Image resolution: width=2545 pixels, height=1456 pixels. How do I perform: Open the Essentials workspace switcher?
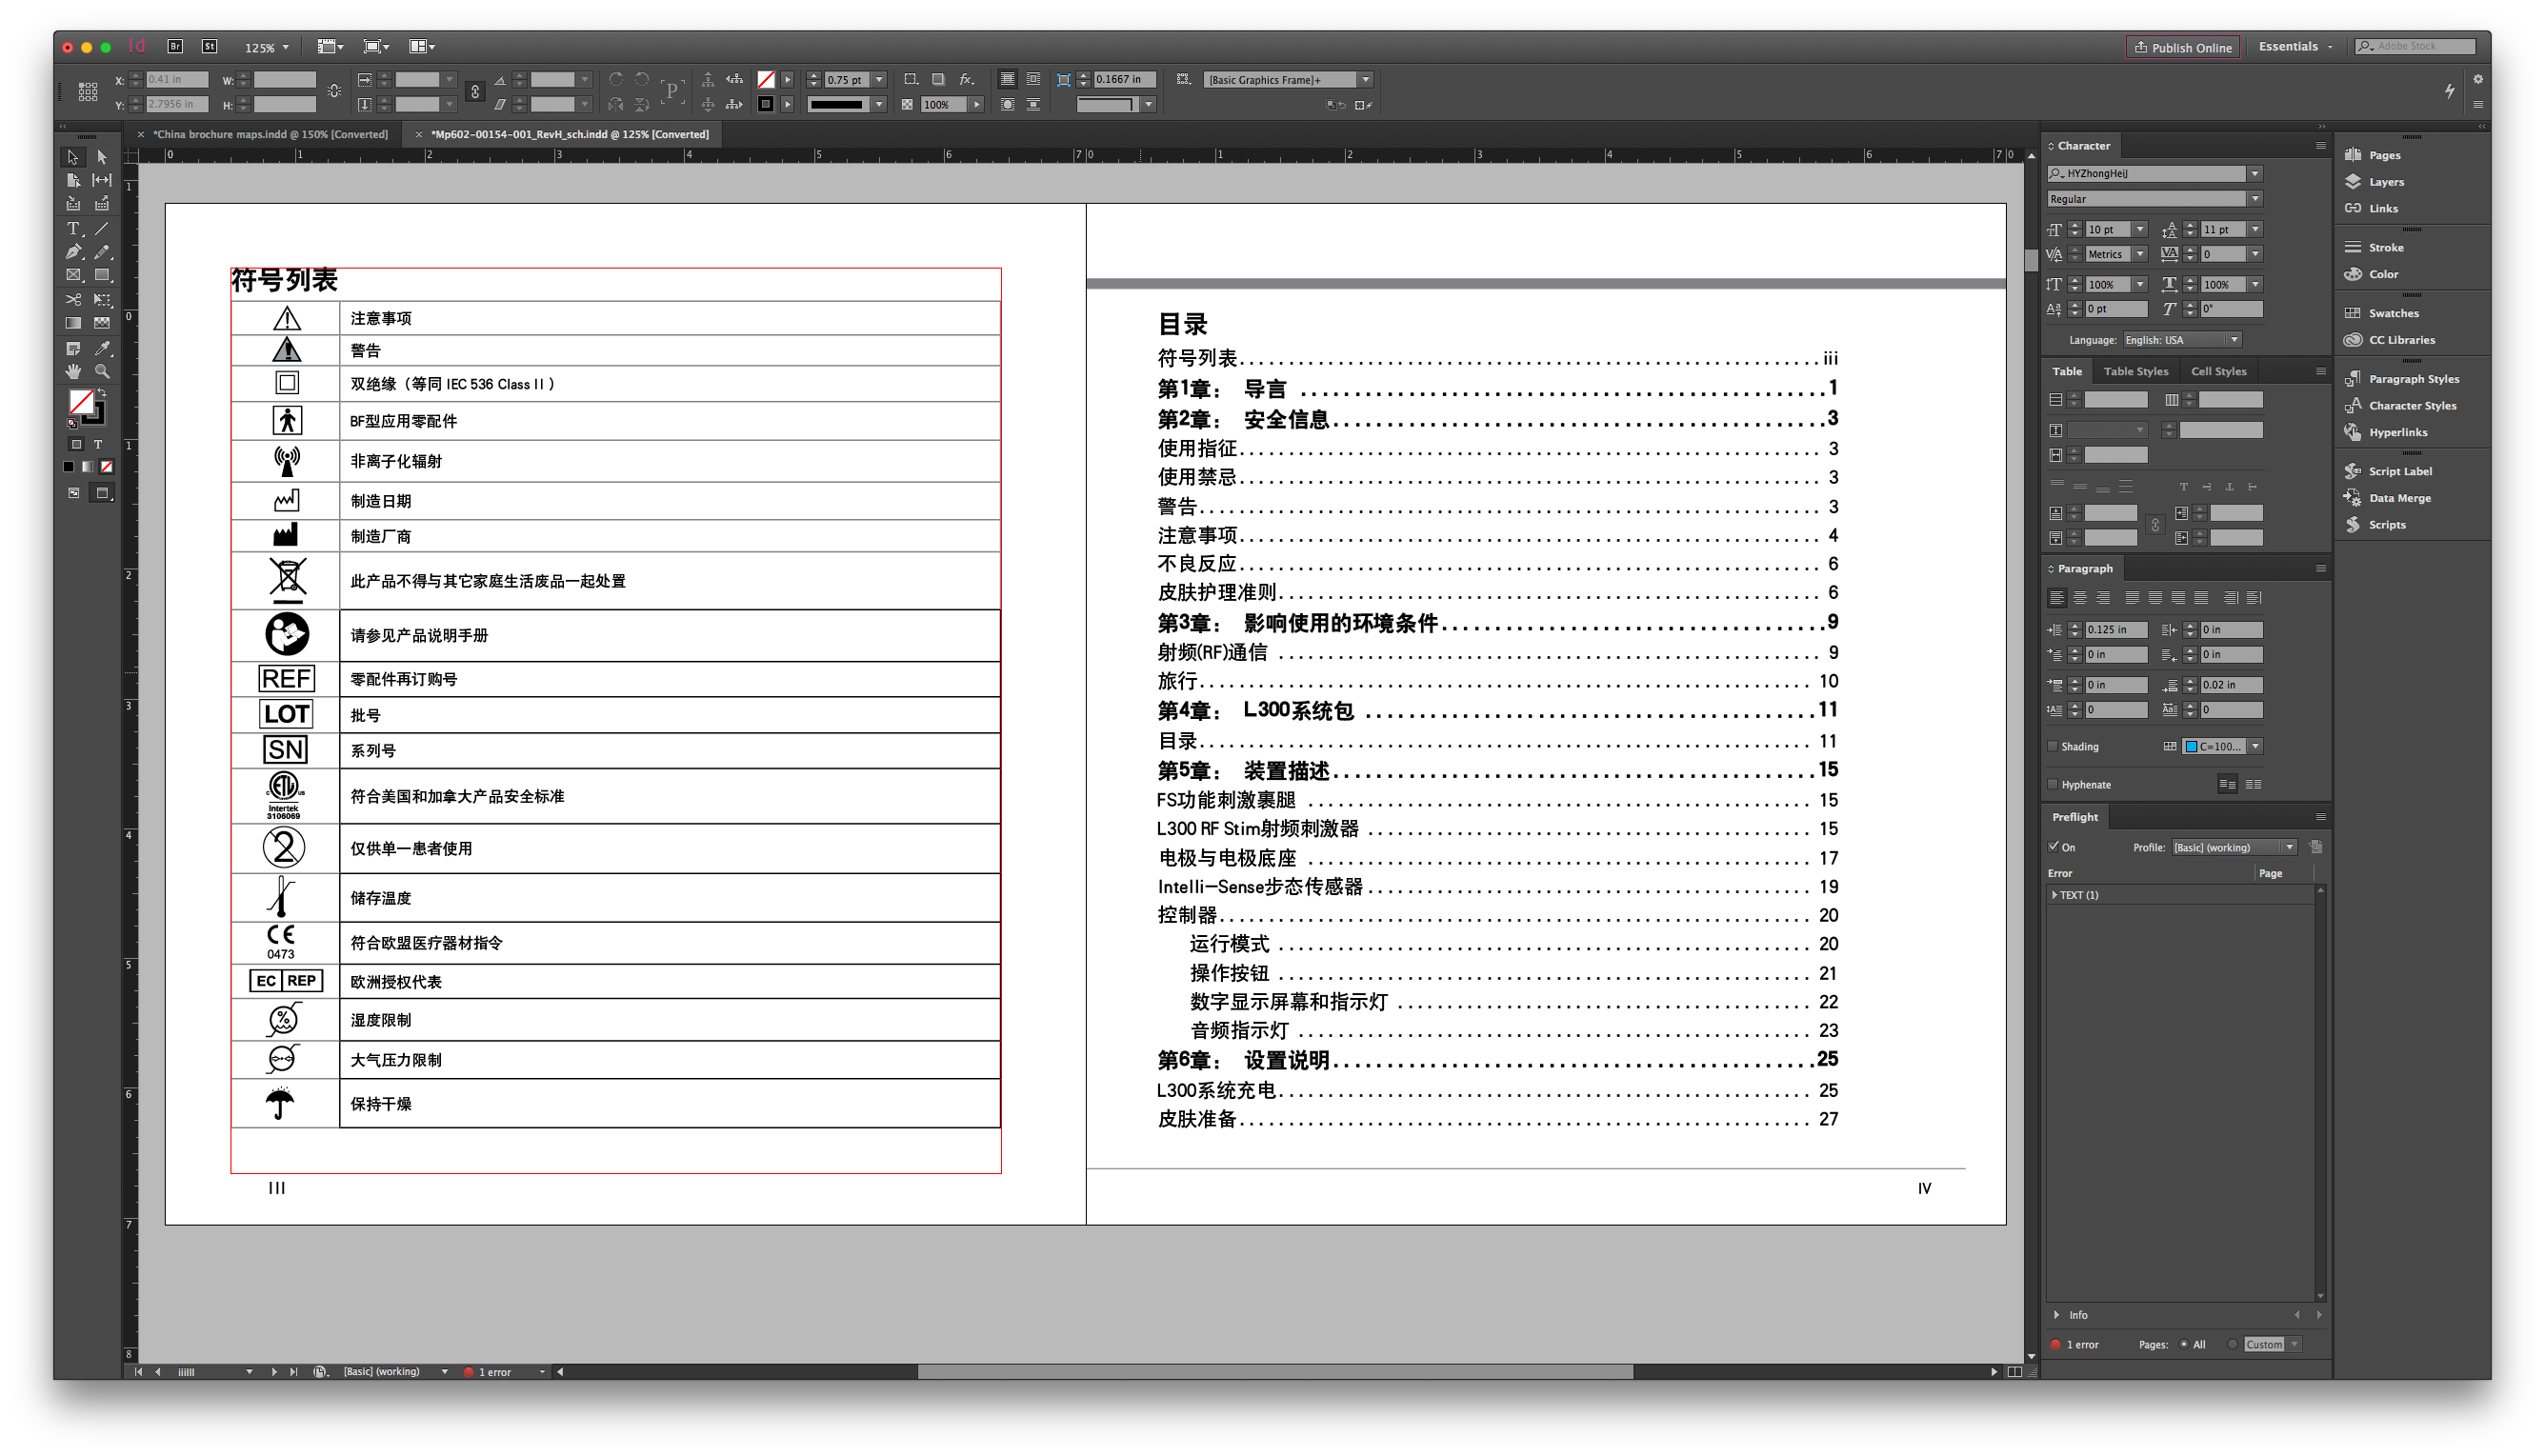click(x=2294, y=47)
